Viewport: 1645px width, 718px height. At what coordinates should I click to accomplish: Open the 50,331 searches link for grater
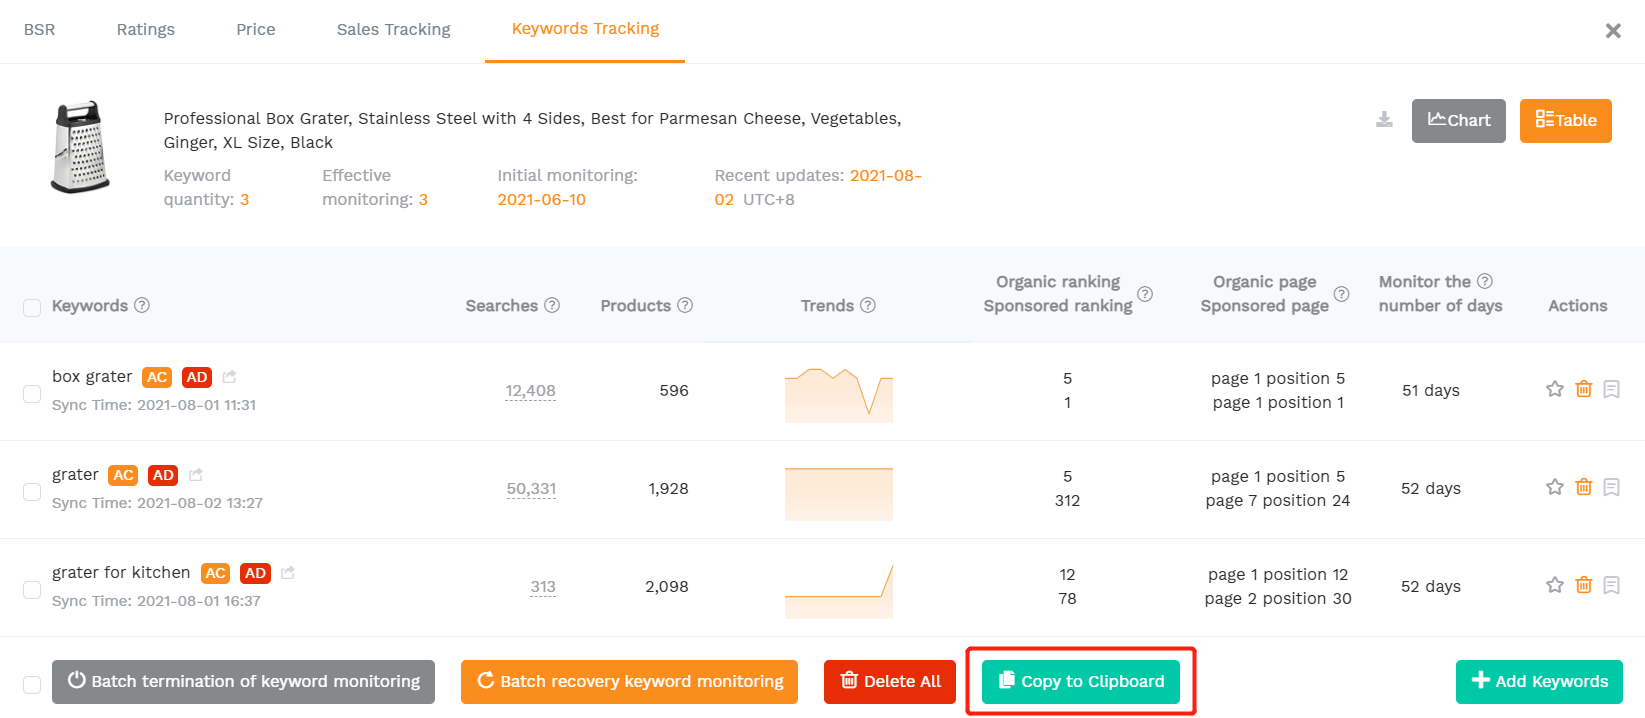pos(531,489)
